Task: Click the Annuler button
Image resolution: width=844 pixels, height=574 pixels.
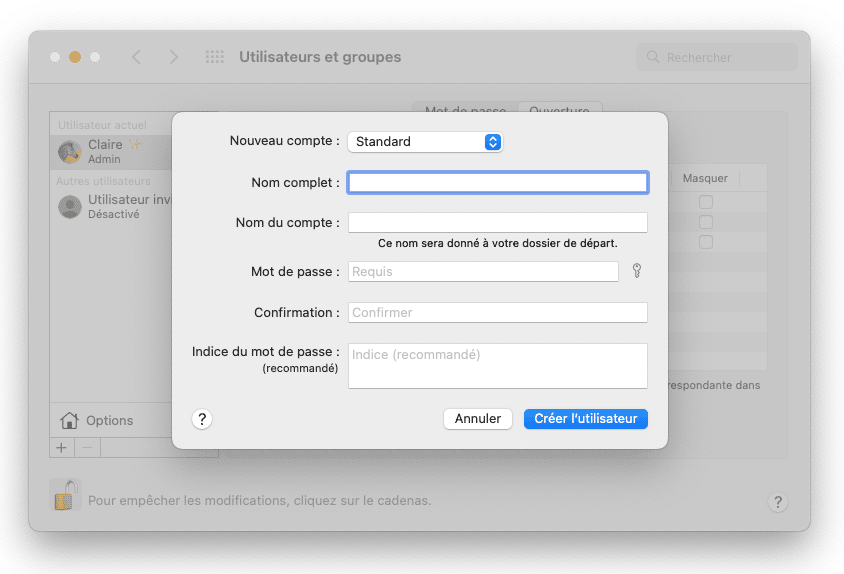Action: [477, 419]
